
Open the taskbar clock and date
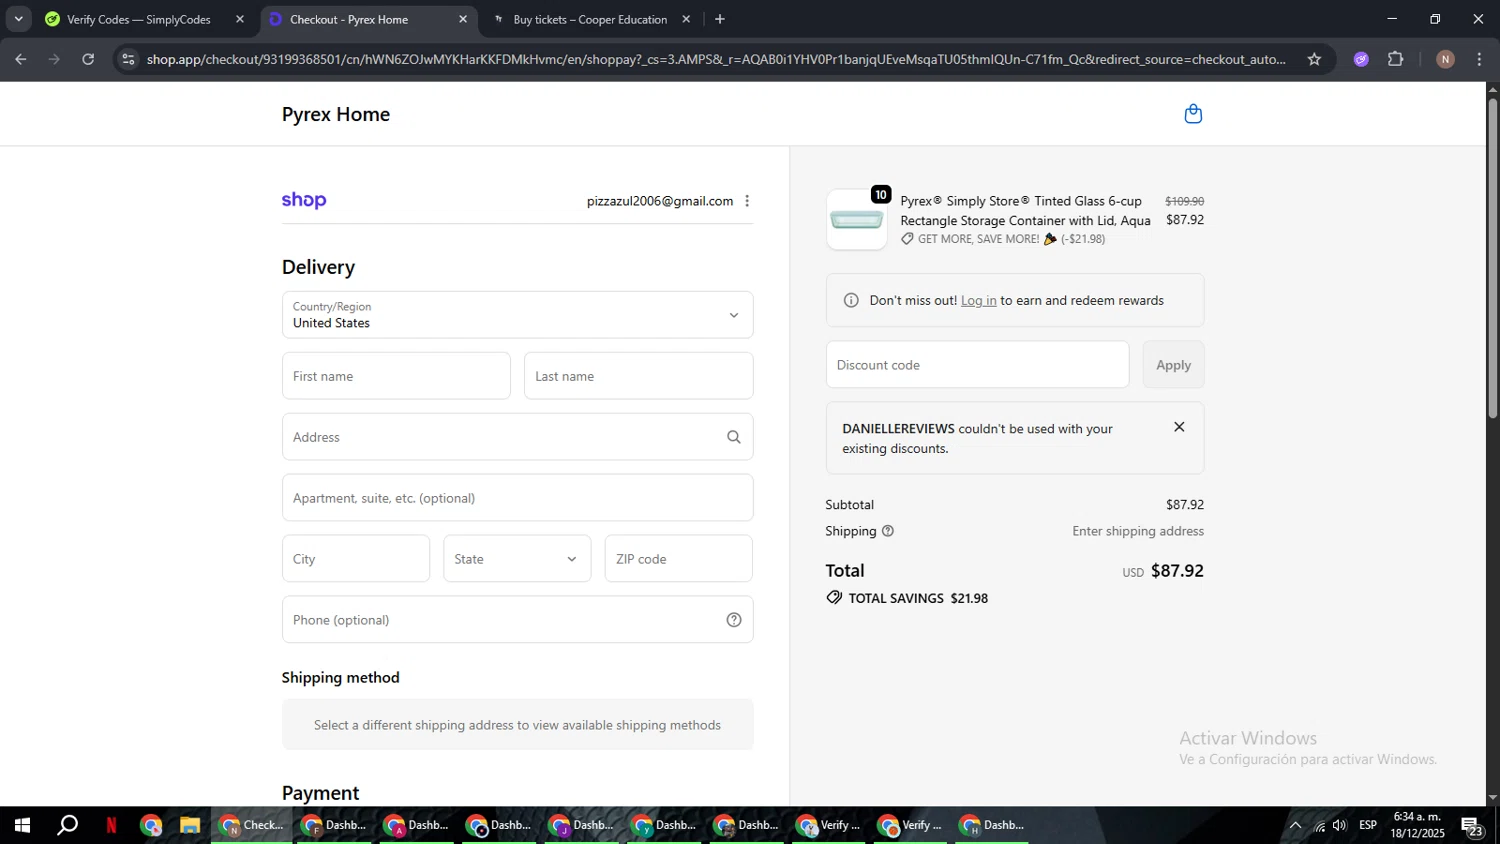click(1417, 825)
